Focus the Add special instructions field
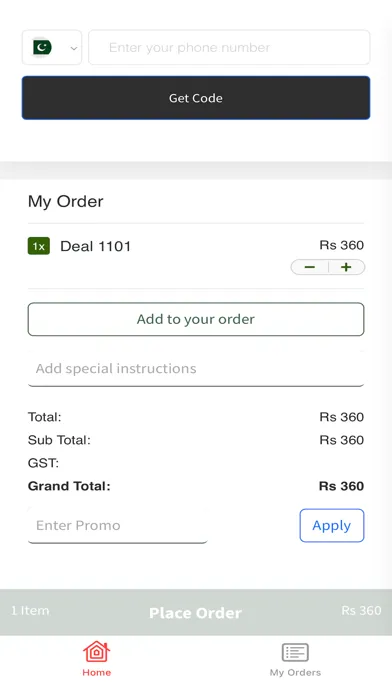Image resolution: width=392 pixels, height=696 pixels. pos(196,368)
